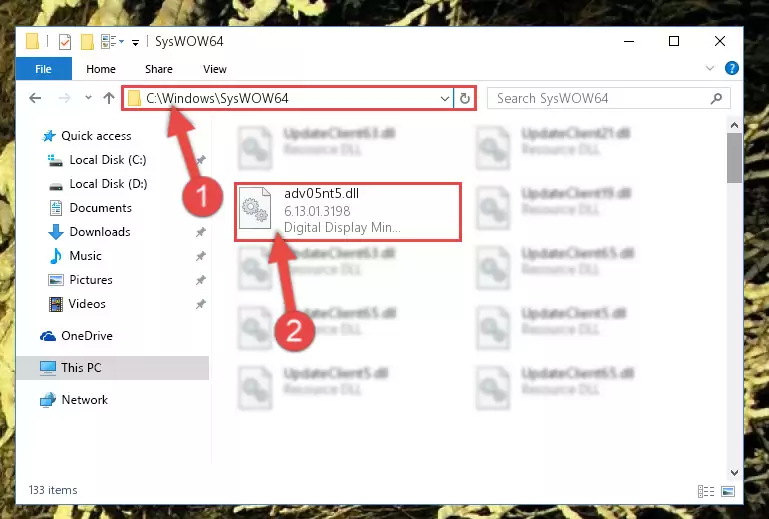Image resolution: width=769 pixels, height=519 pixels.
Task: Close the SysWOW64 window
Action: (x=719, y=42)
